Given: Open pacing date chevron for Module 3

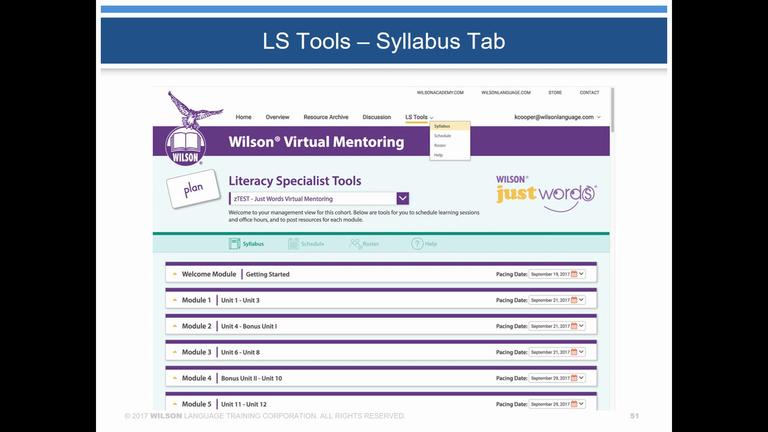Looking at the screenshot, I should point(581,352).
